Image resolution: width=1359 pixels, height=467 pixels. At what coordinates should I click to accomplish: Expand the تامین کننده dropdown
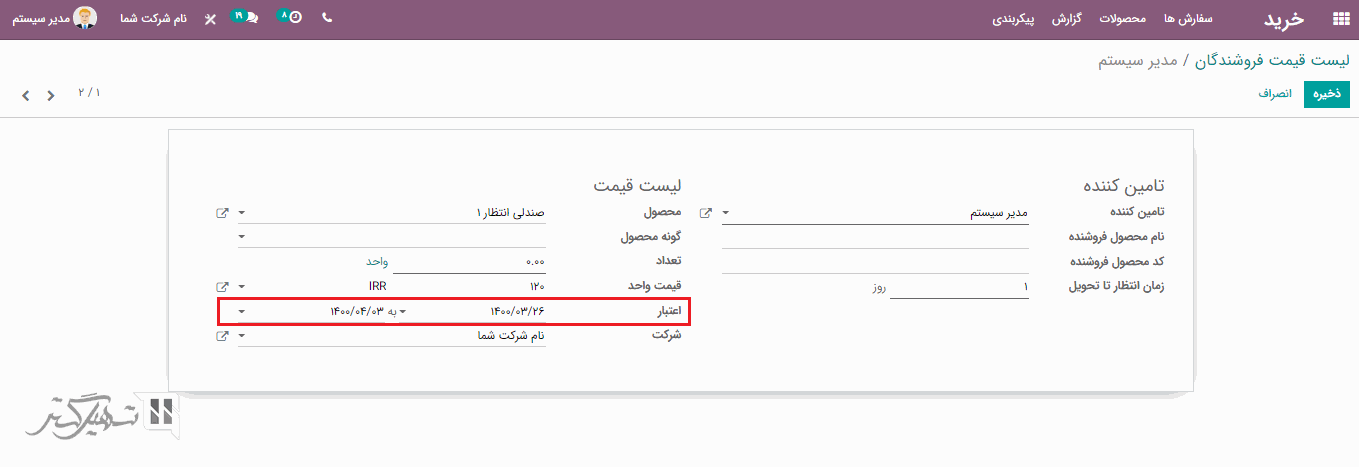point(726,213)
